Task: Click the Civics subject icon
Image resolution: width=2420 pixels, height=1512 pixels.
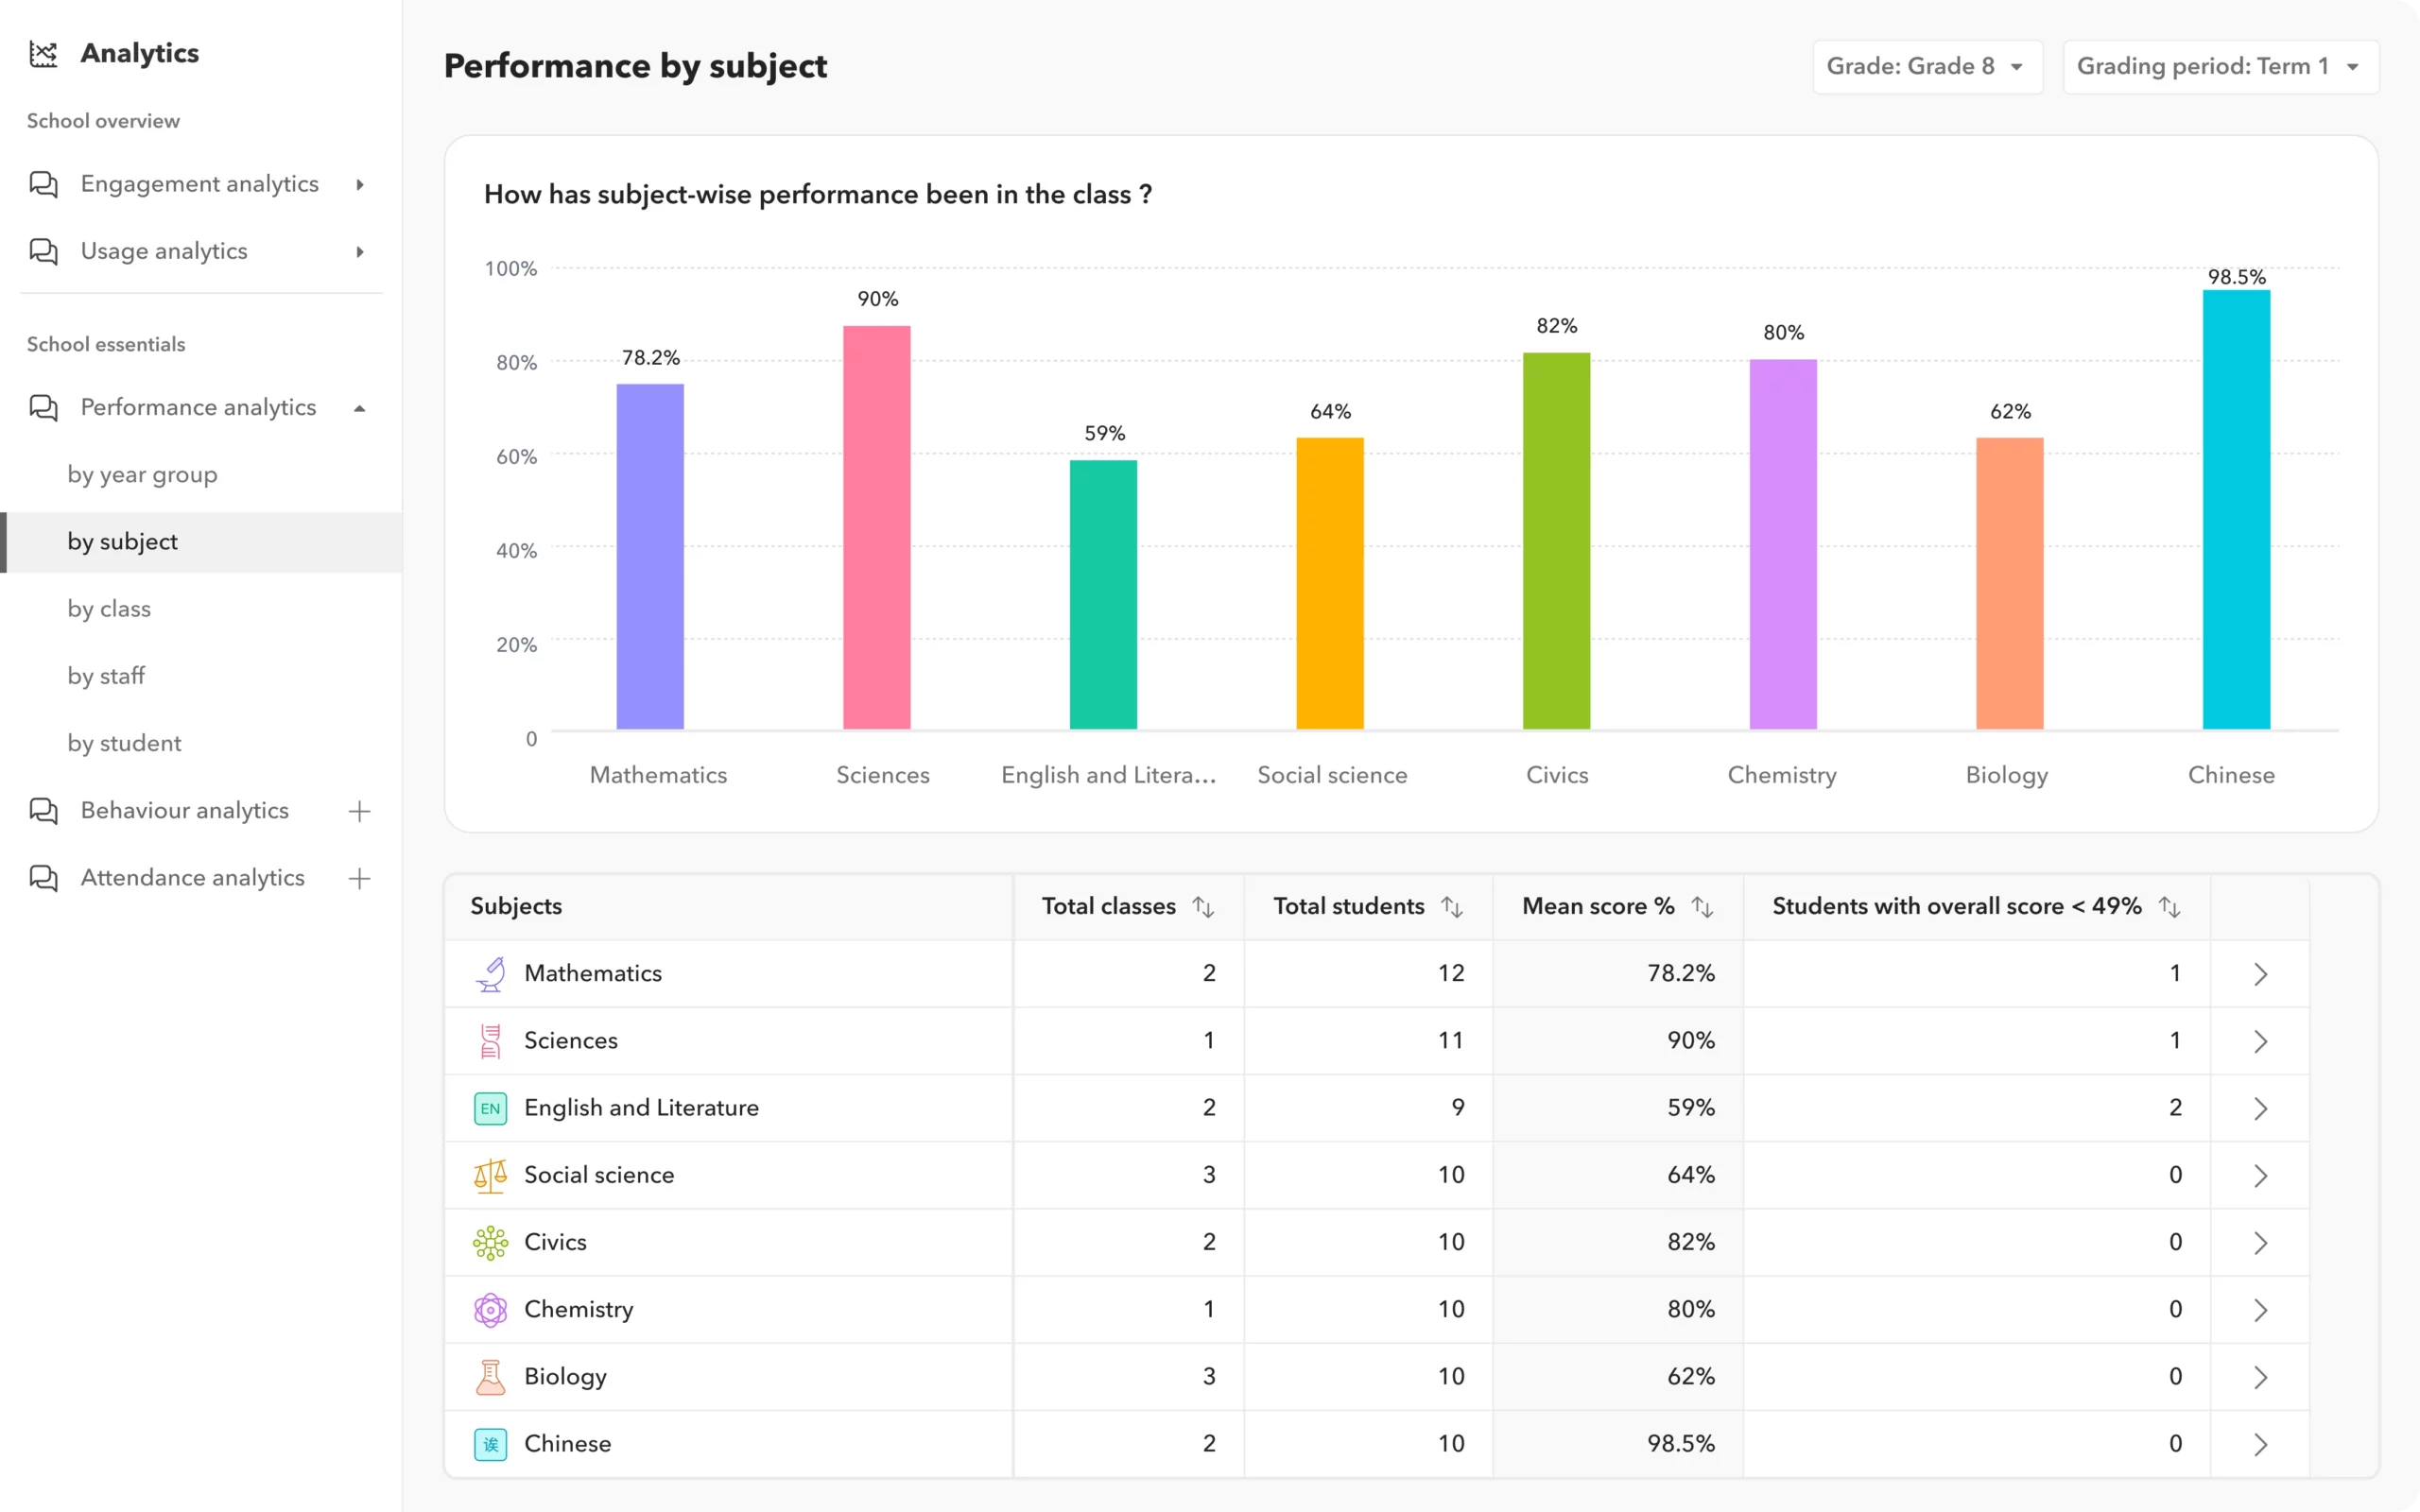Action: coord(490,1240)
